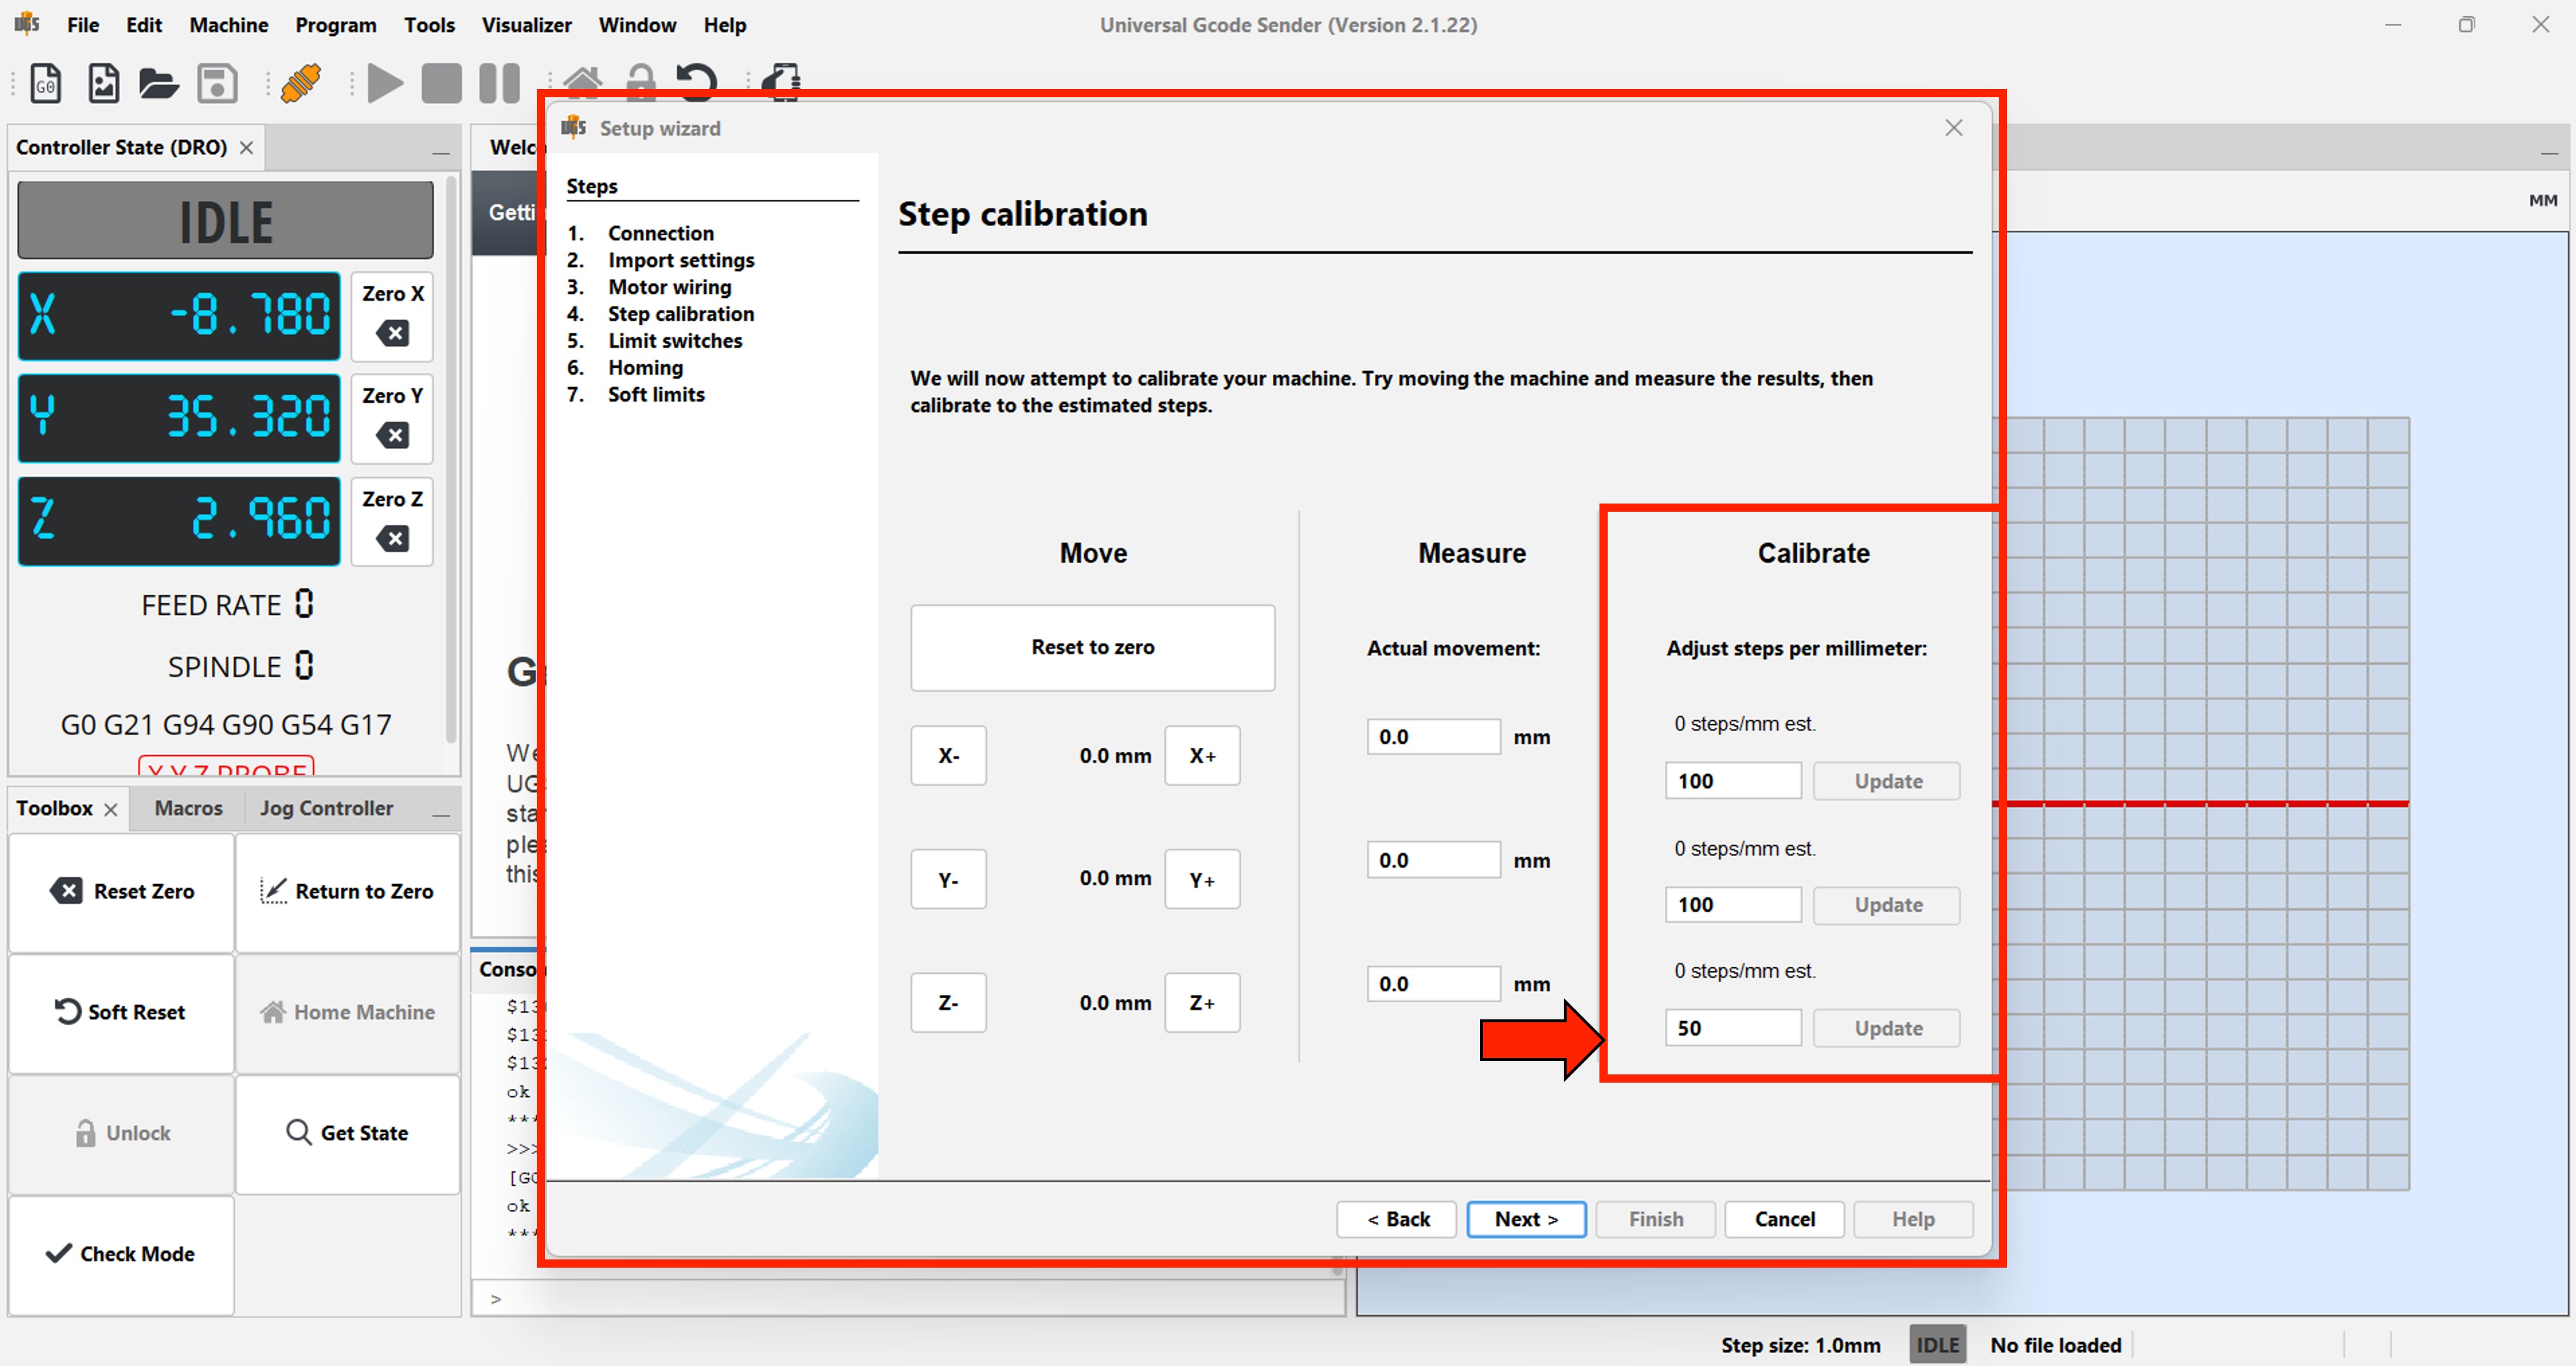Click the Reset to zero button

[1092, 647]
